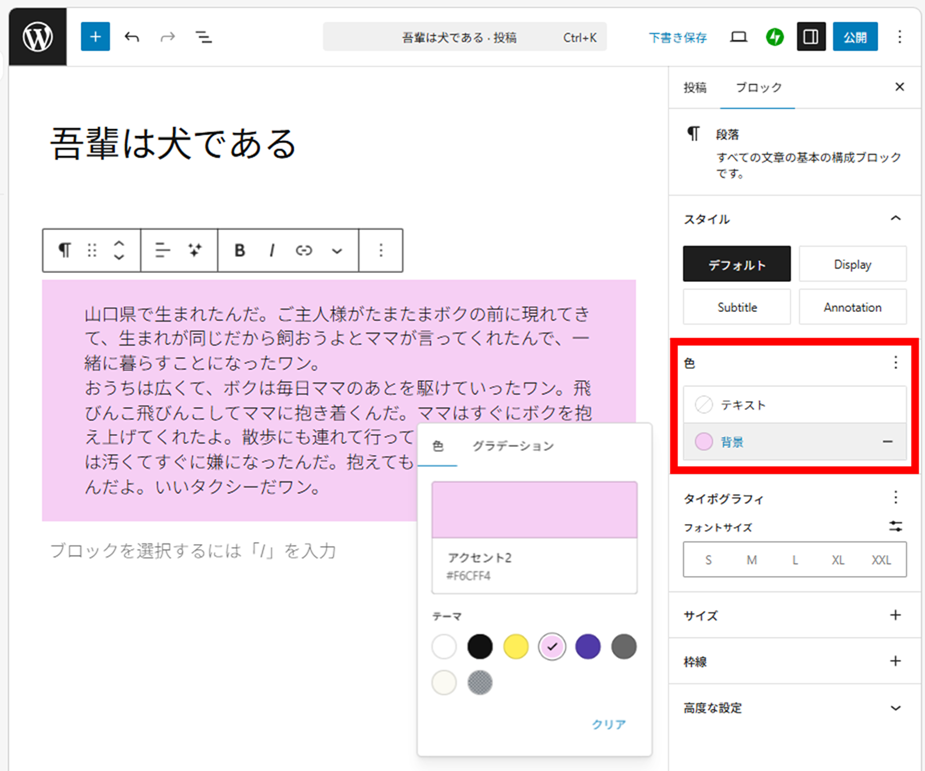Click the text alignment icon
The image size is (925, 771).
click(x=163, y=251)
